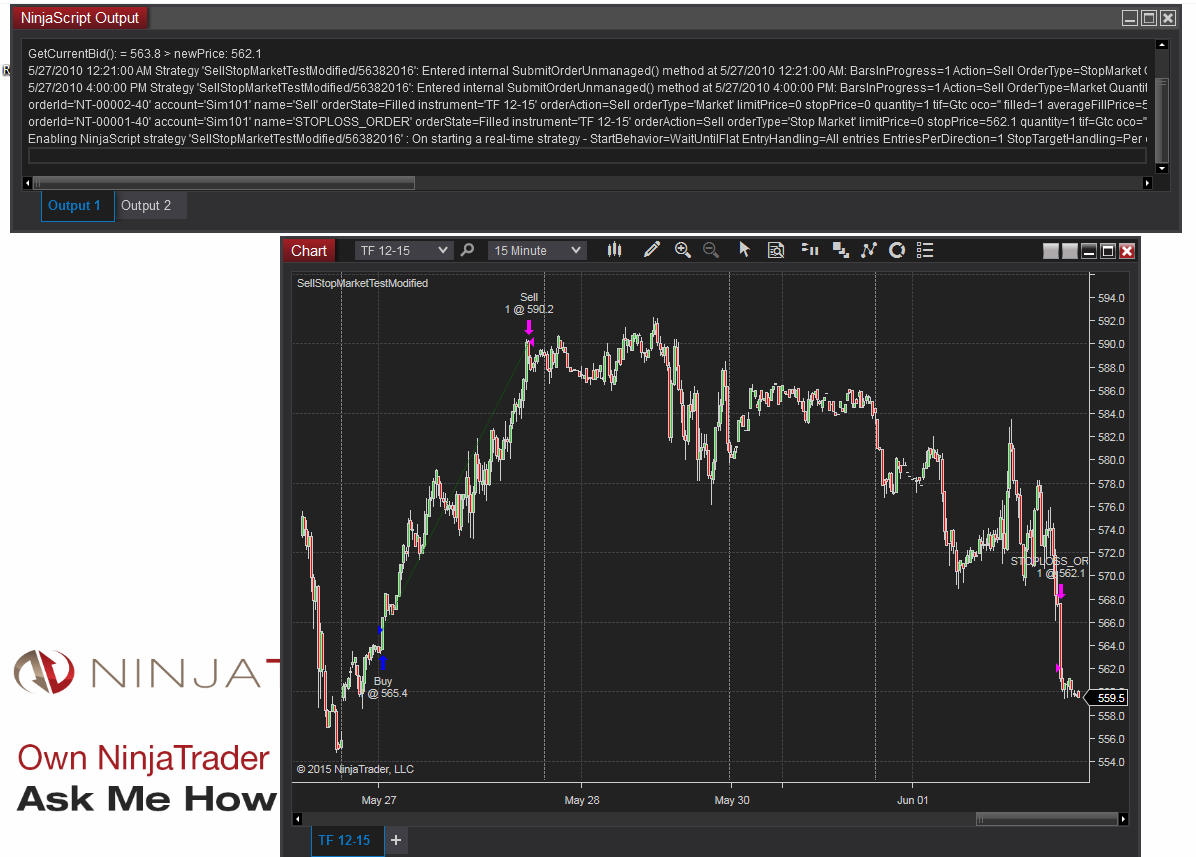Image resolution: width=1196 pixels, height=857 pixels.
Task: Click the Jun 01 date axis label
Action: point(912,800)
